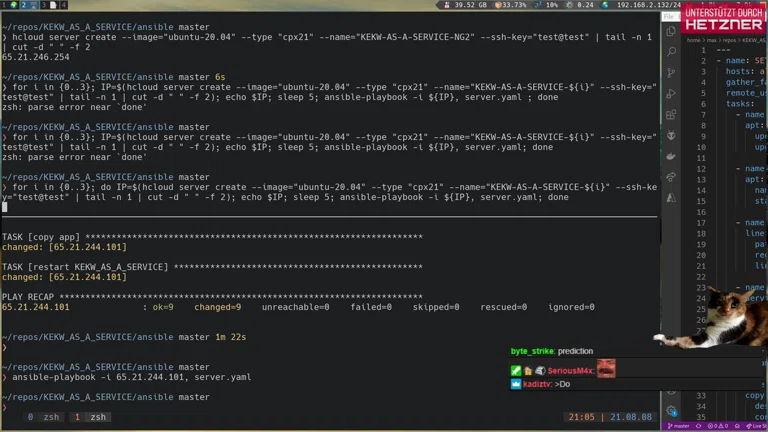
Task: Click 'unreachable=0' in play recap
Action: [295, 307]
